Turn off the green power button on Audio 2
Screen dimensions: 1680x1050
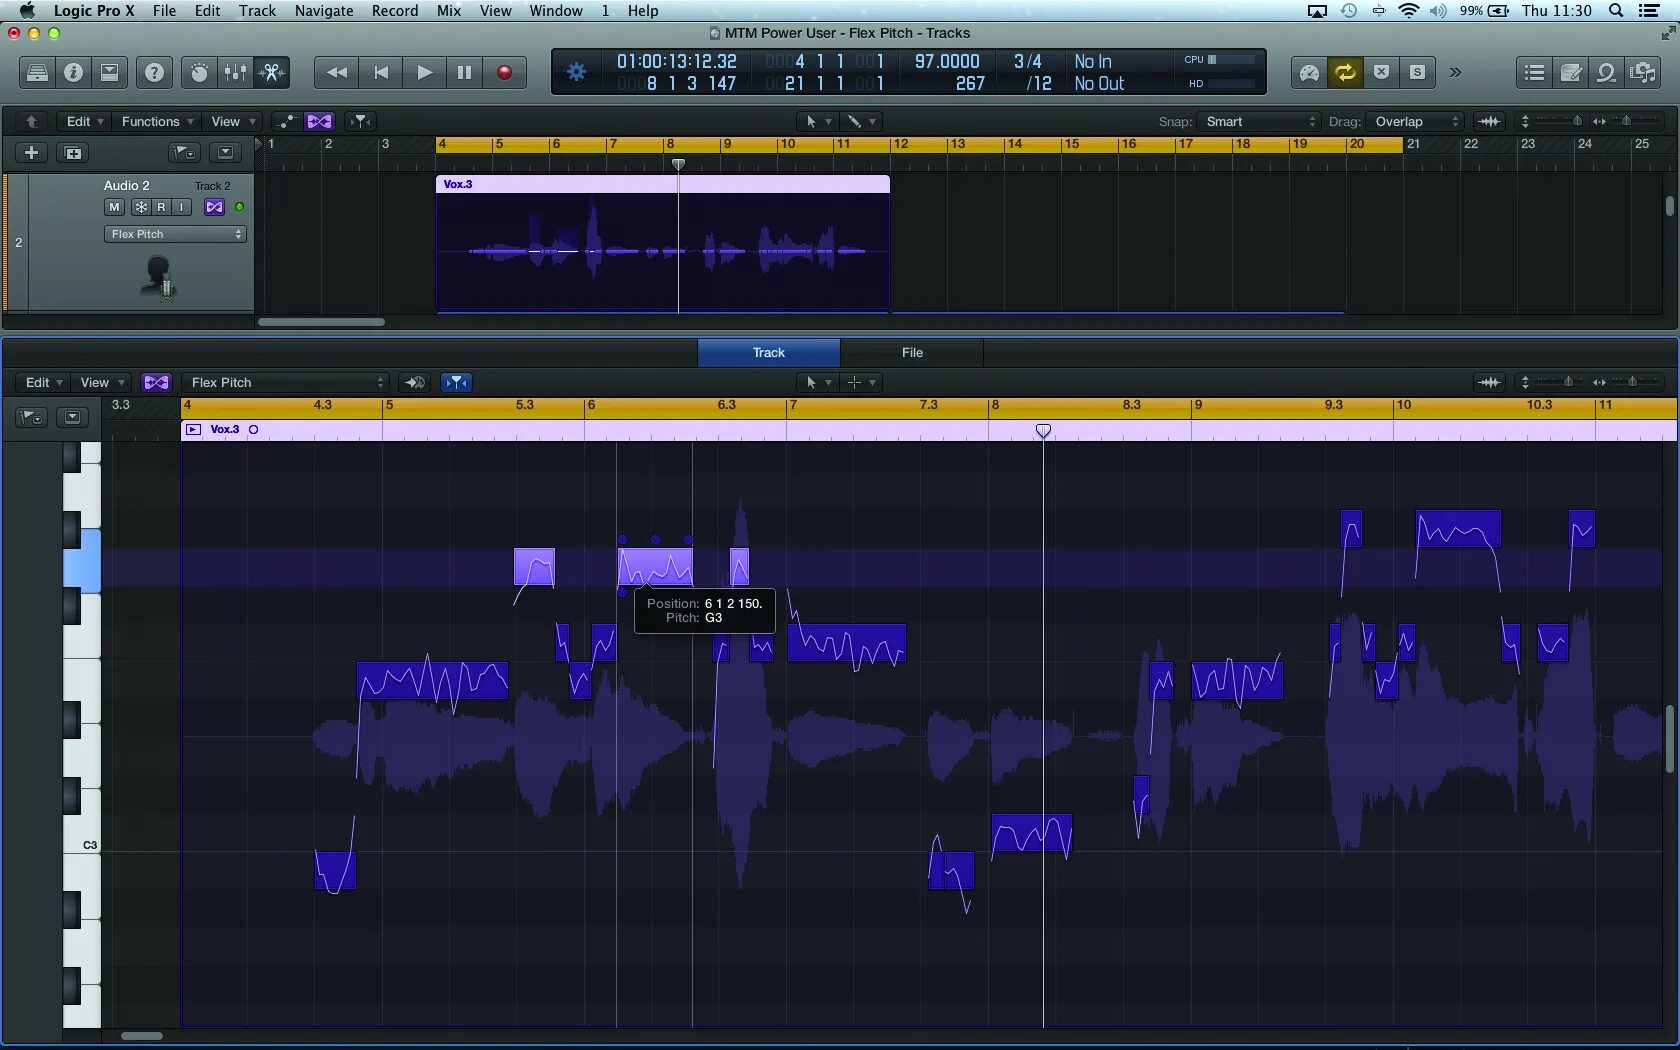click(239, 207)
